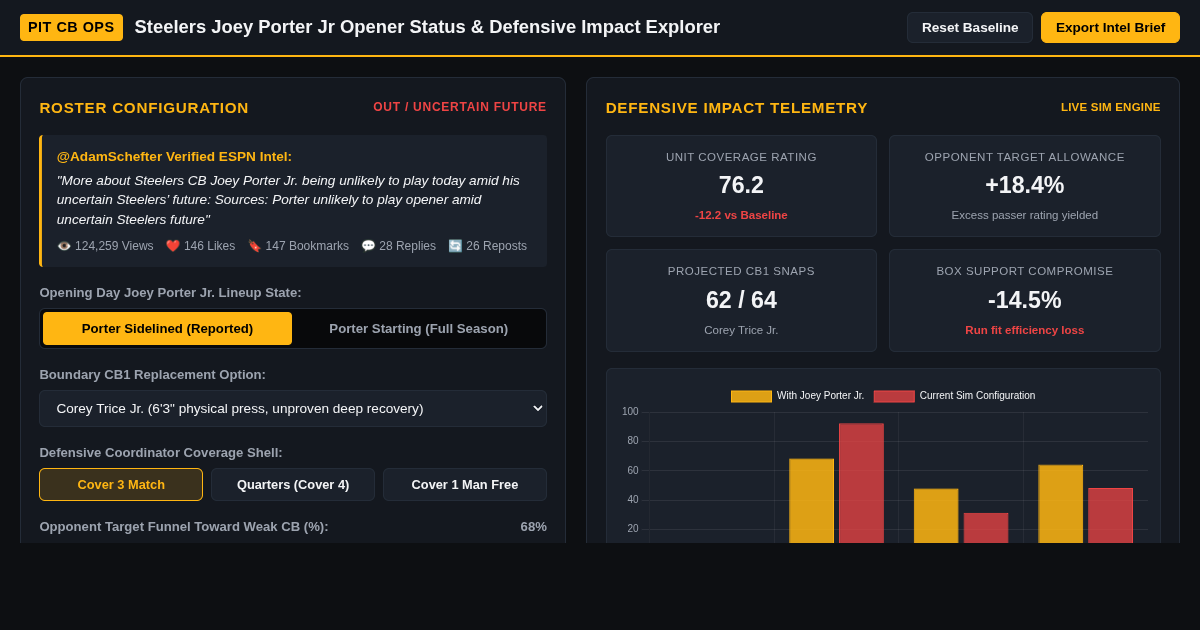Click the Roster Configuration heading
The width and height of the screenshot is (1200, 630).
(144, 107)
